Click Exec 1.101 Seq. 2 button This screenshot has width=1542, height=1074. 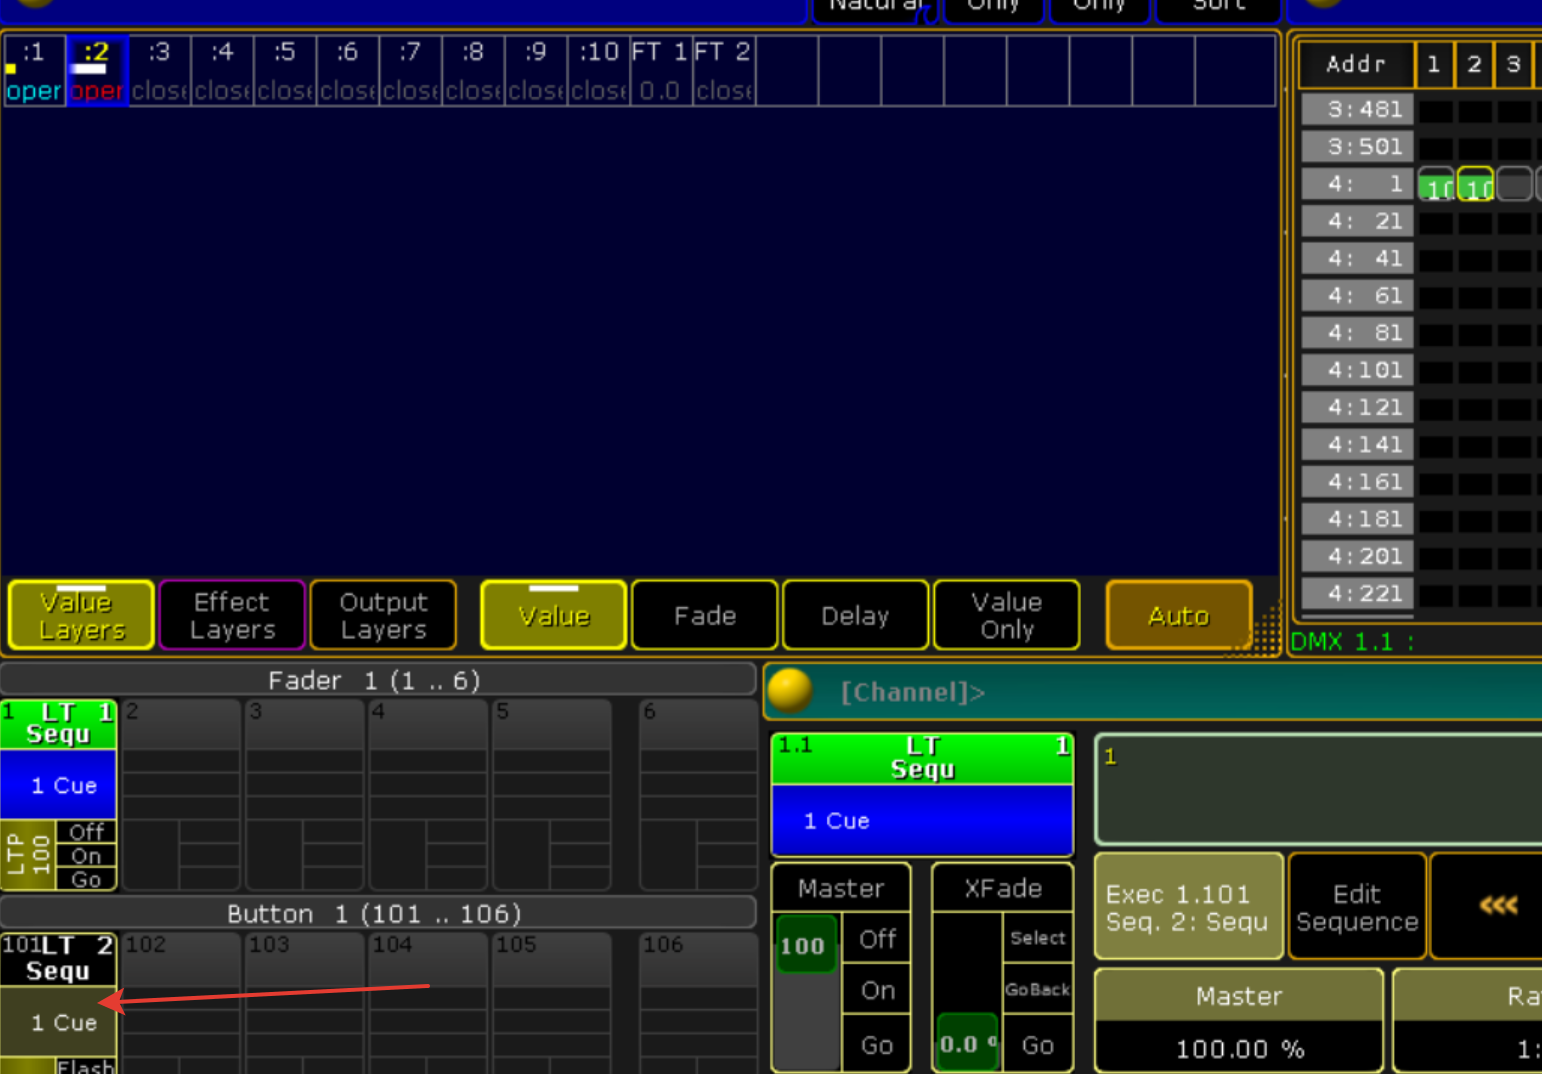[1189, 906]
